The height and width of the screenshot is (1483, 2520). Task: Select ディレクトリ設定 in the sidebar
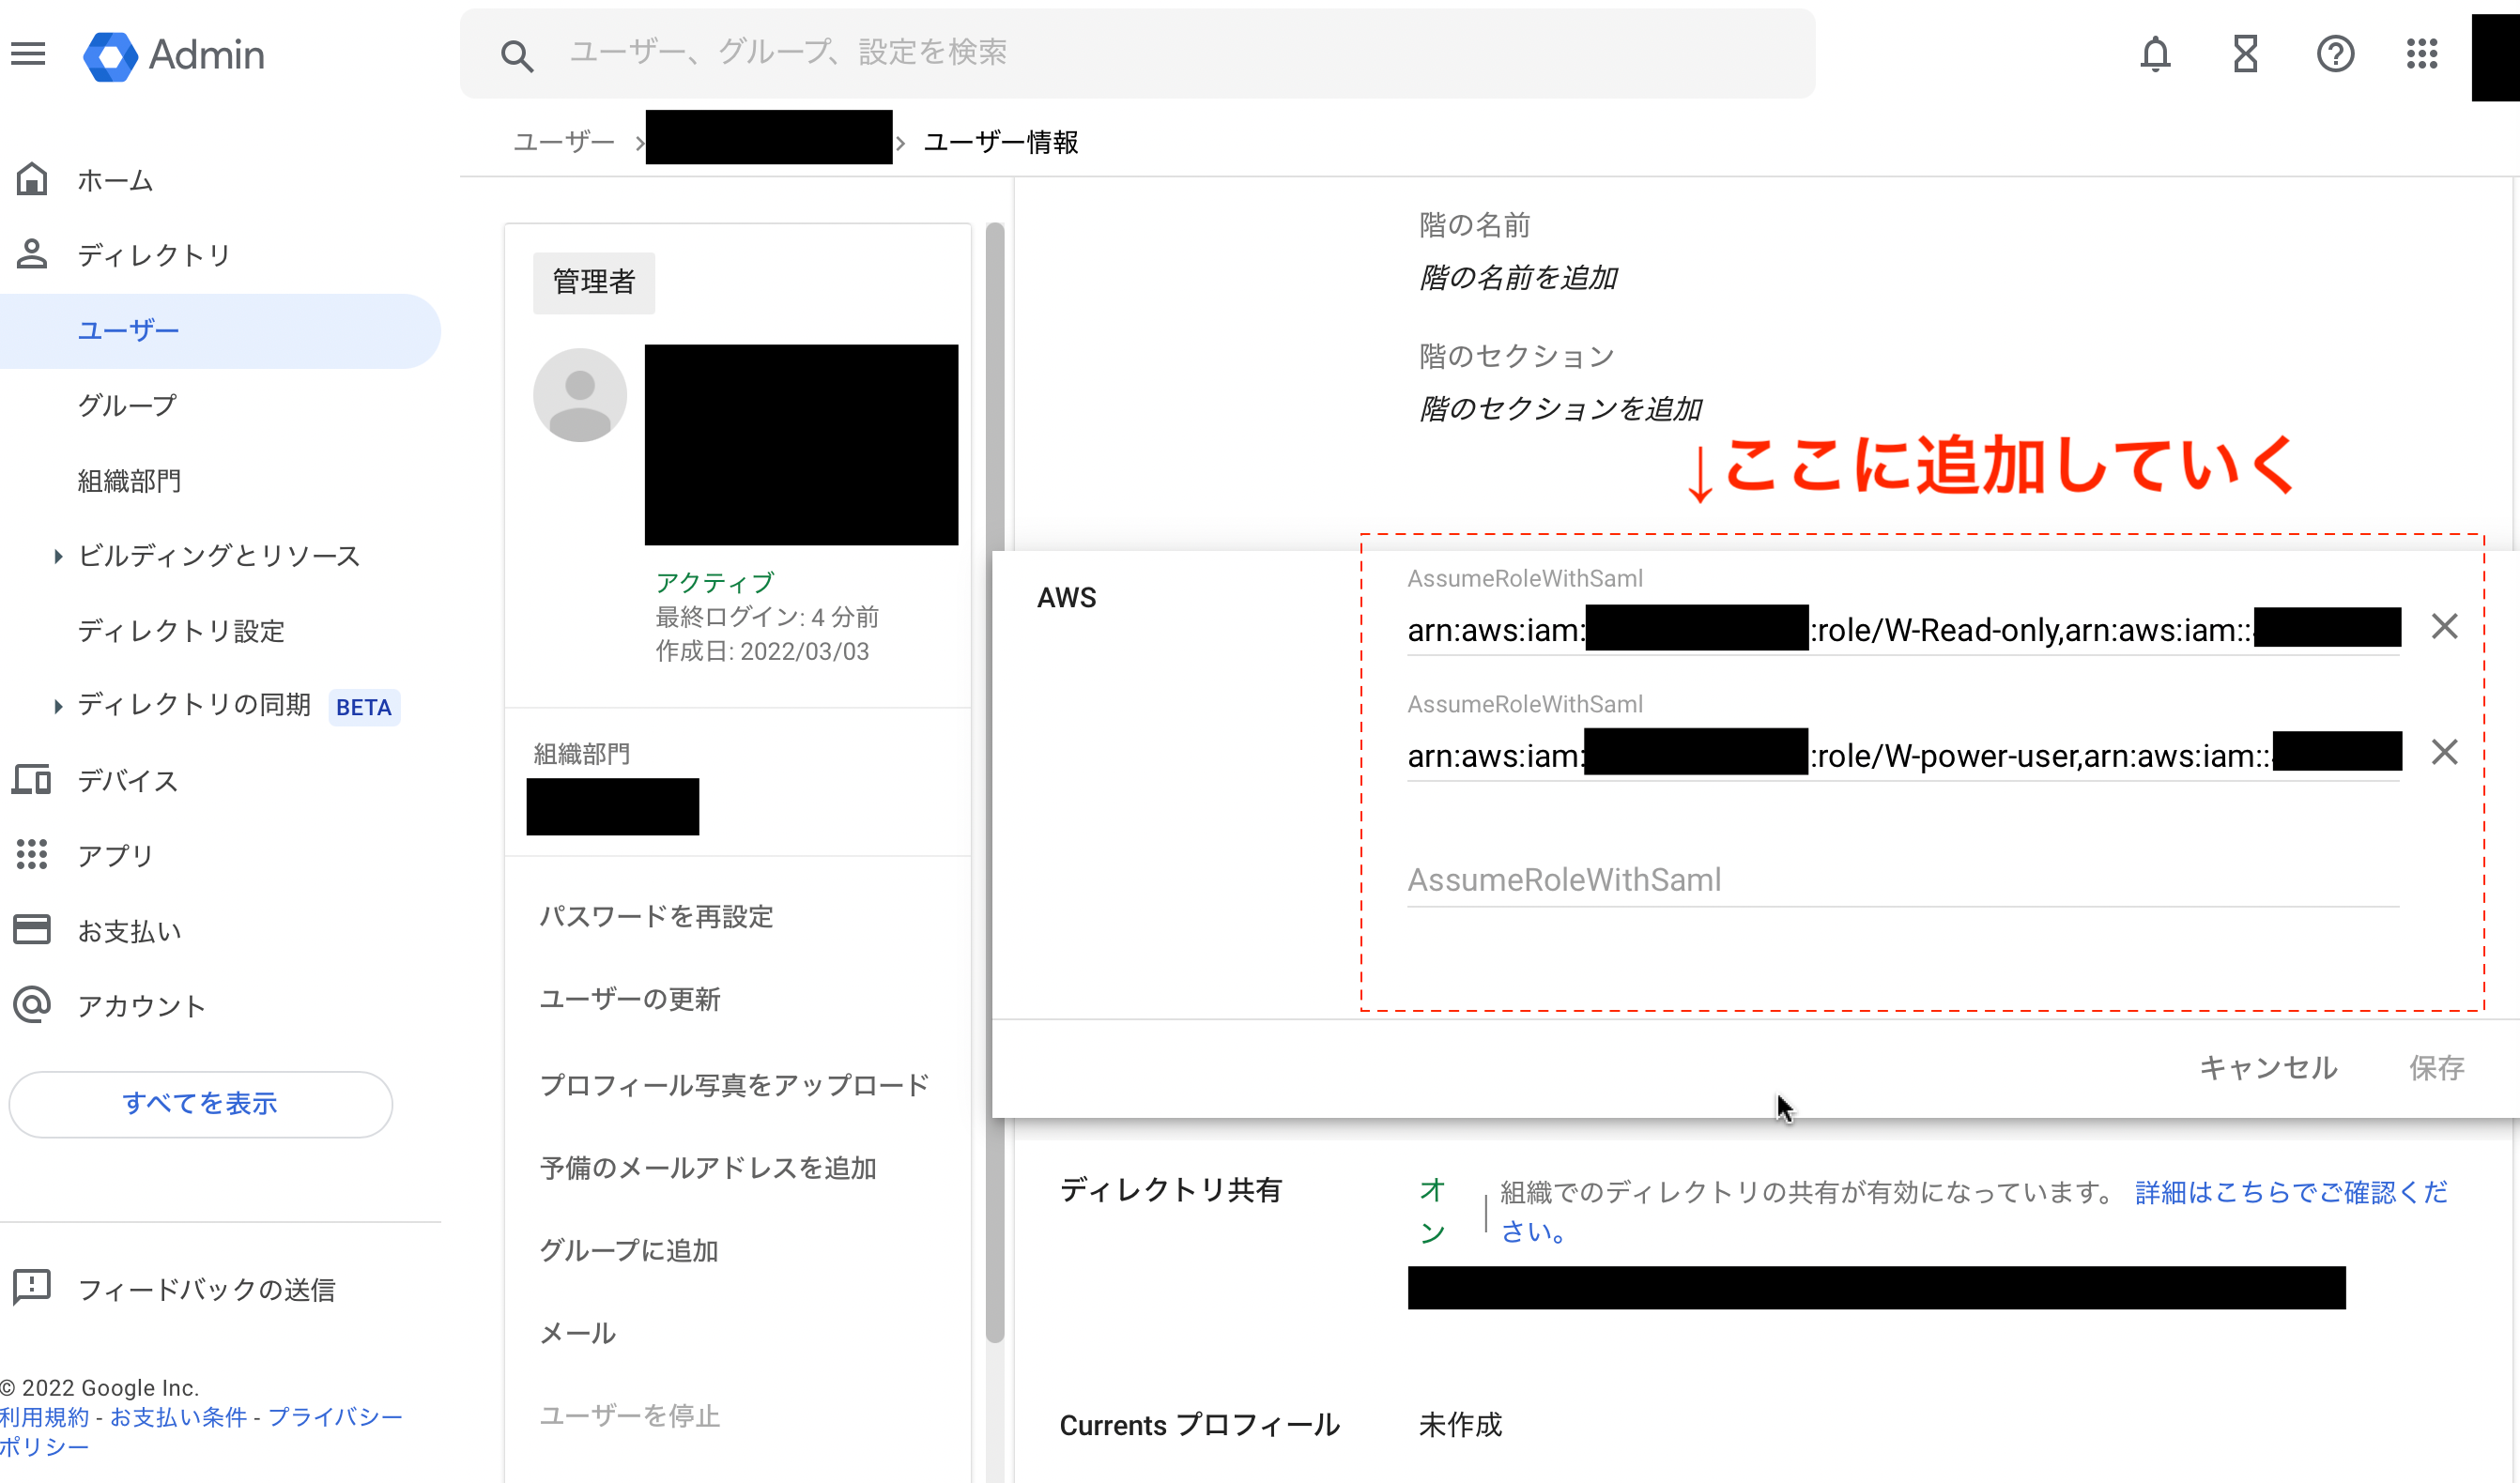coord(182,631)
